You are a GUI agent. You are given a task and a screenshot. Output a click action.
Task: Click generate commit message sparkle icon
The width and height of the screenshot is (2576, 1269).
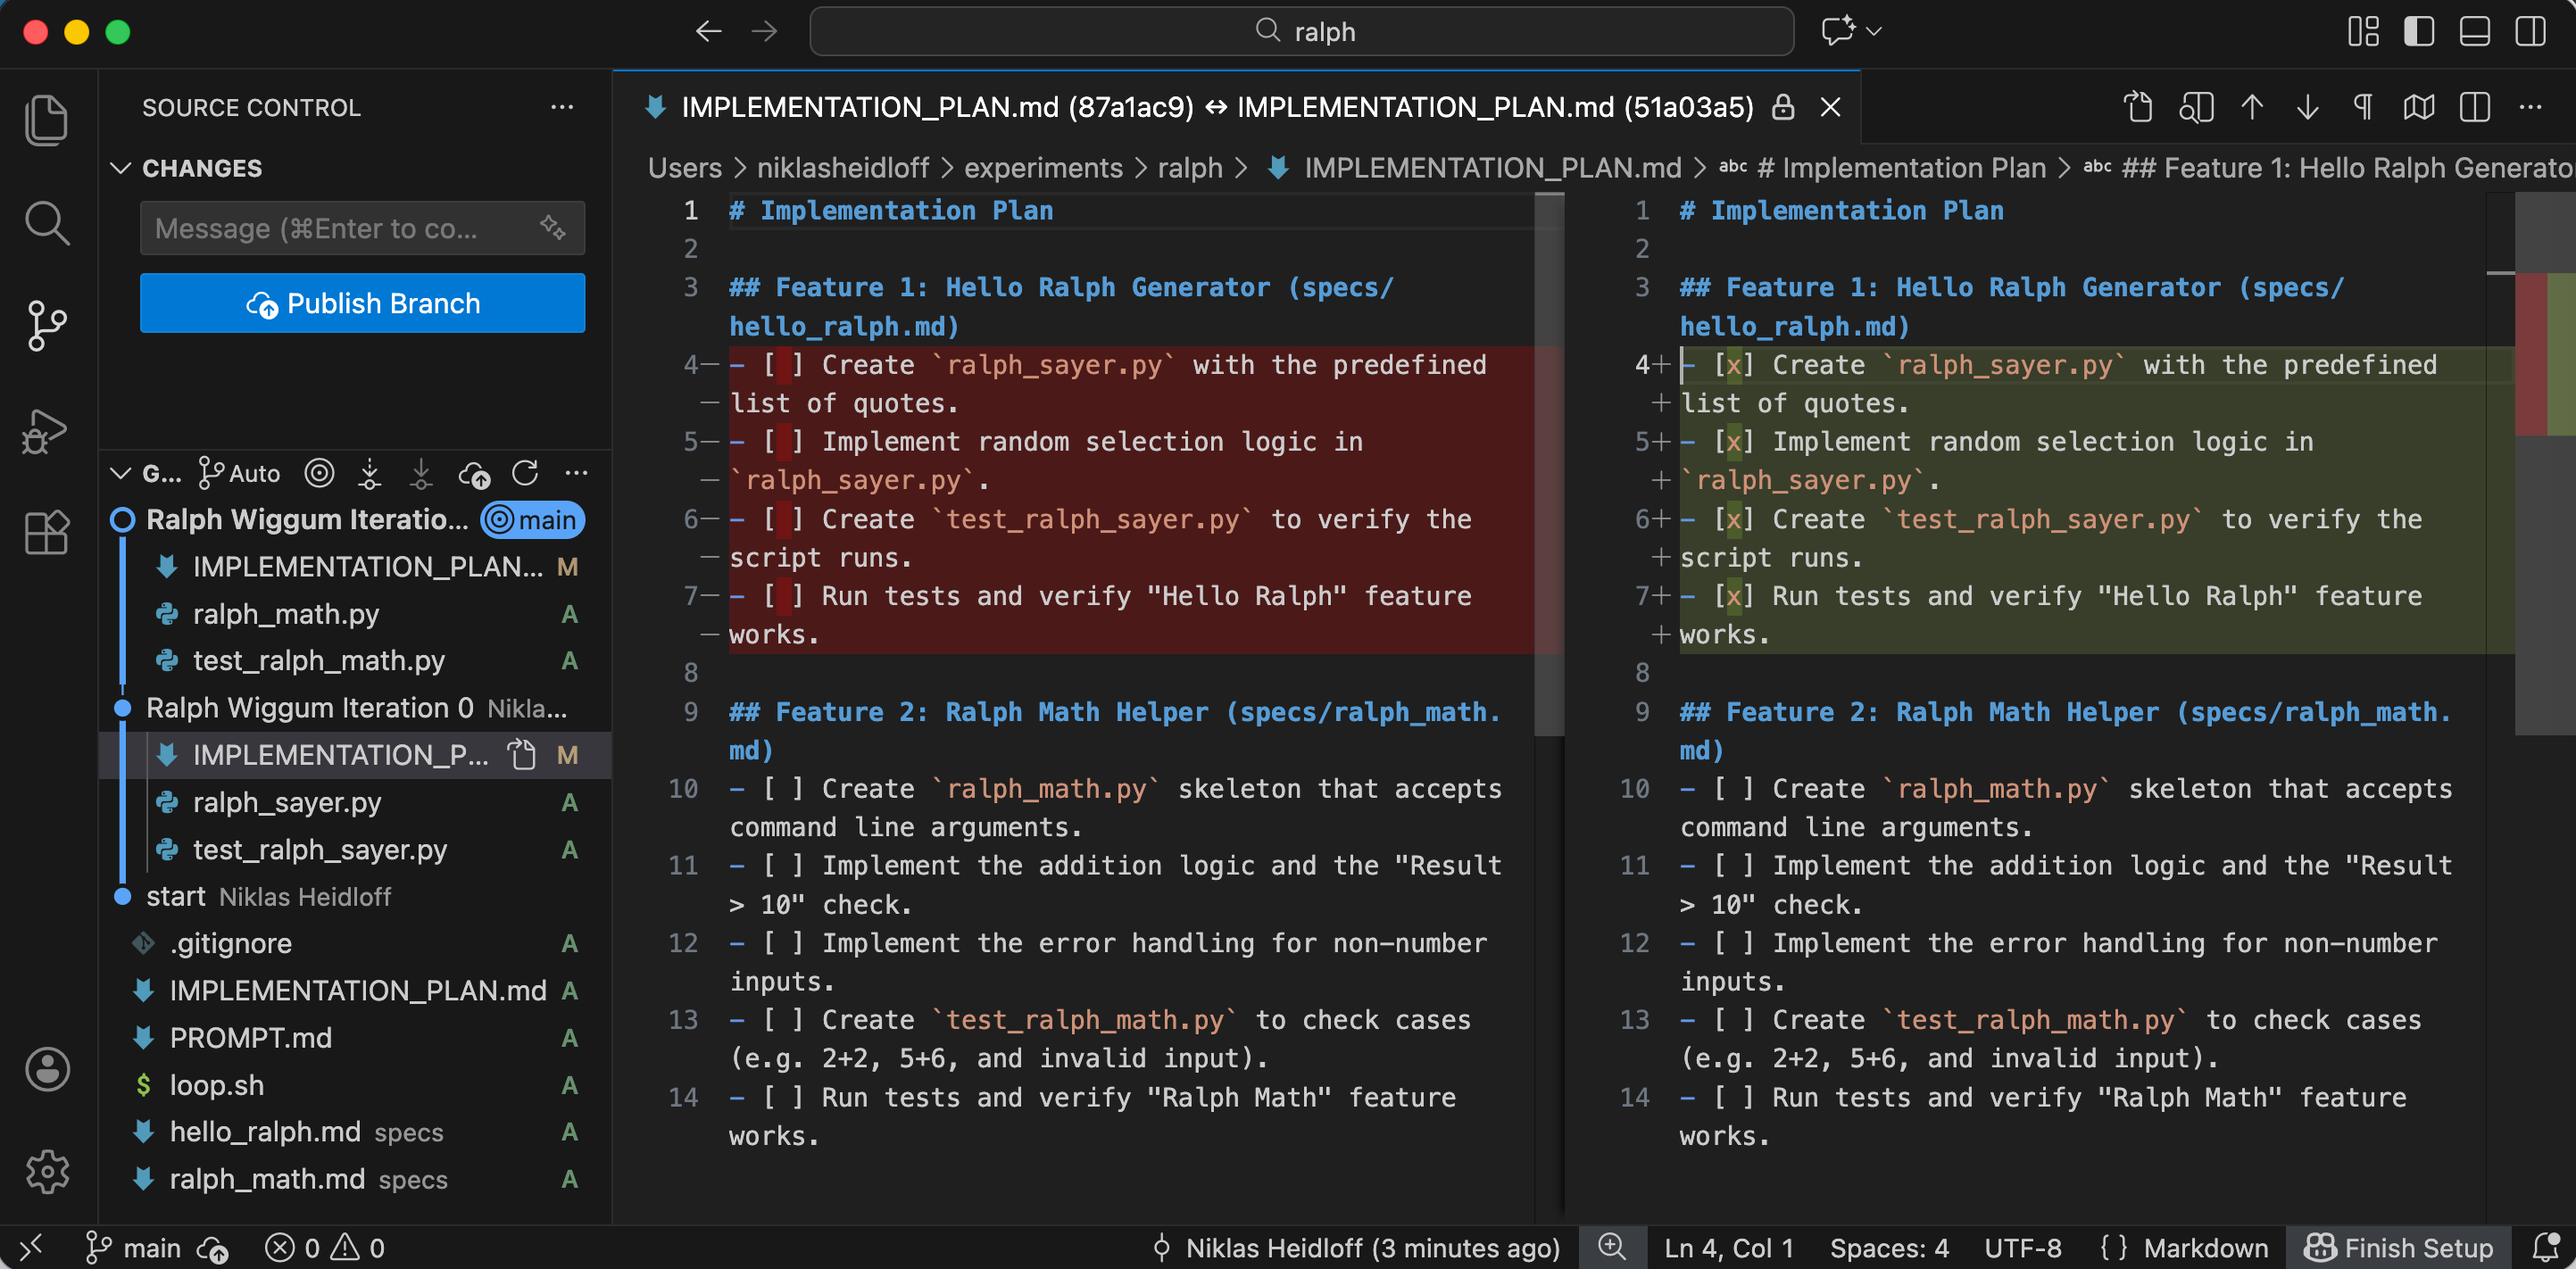click(x=553, y=228)
